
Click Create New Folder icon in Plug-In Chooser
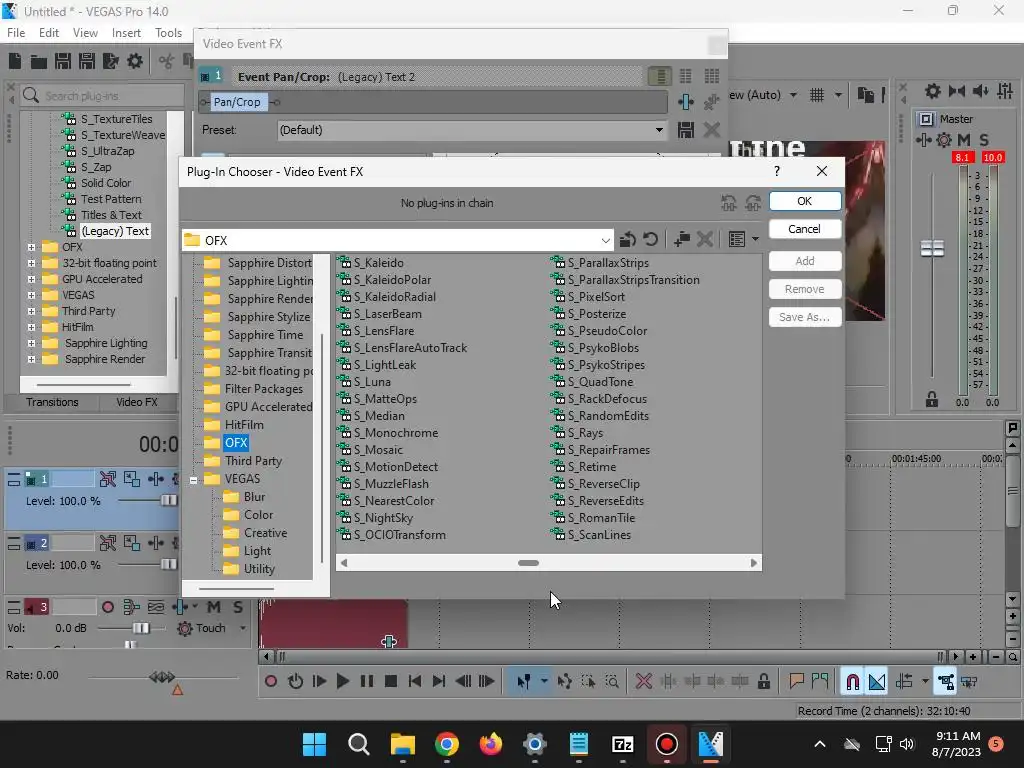point(682,240)
